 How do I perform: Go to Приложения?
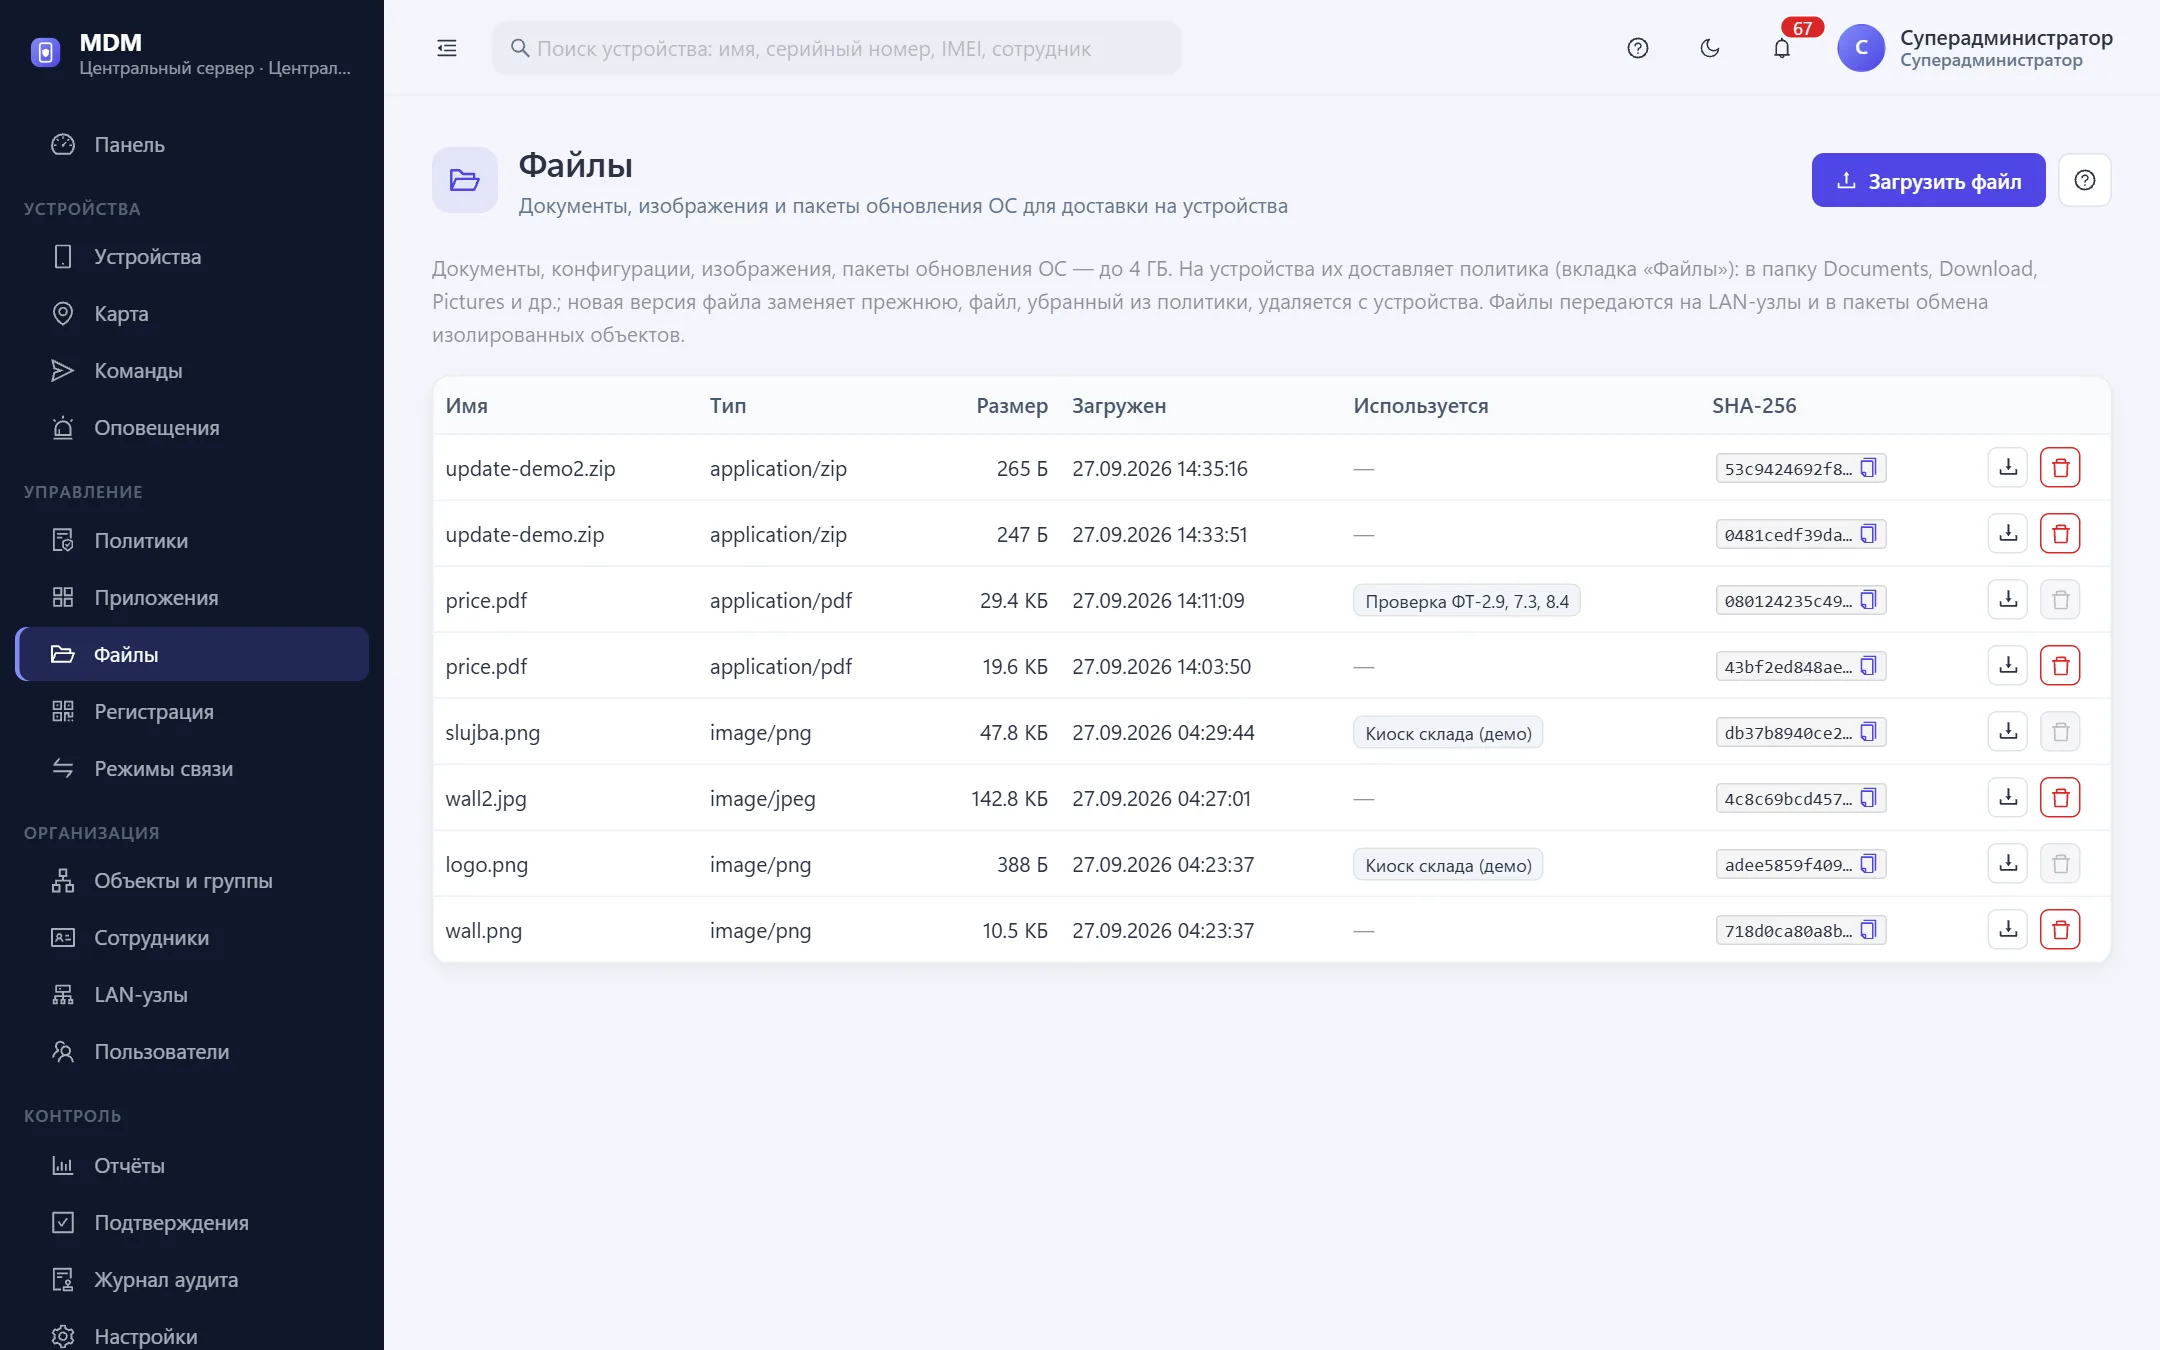(x=192, y=597)
